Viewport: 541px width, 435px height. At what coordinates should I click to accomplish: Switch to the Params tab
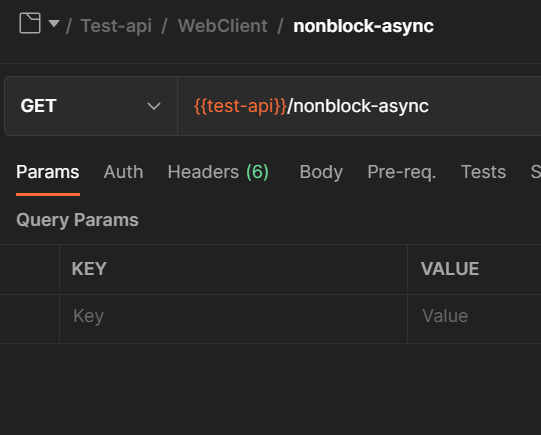point(48,172)
